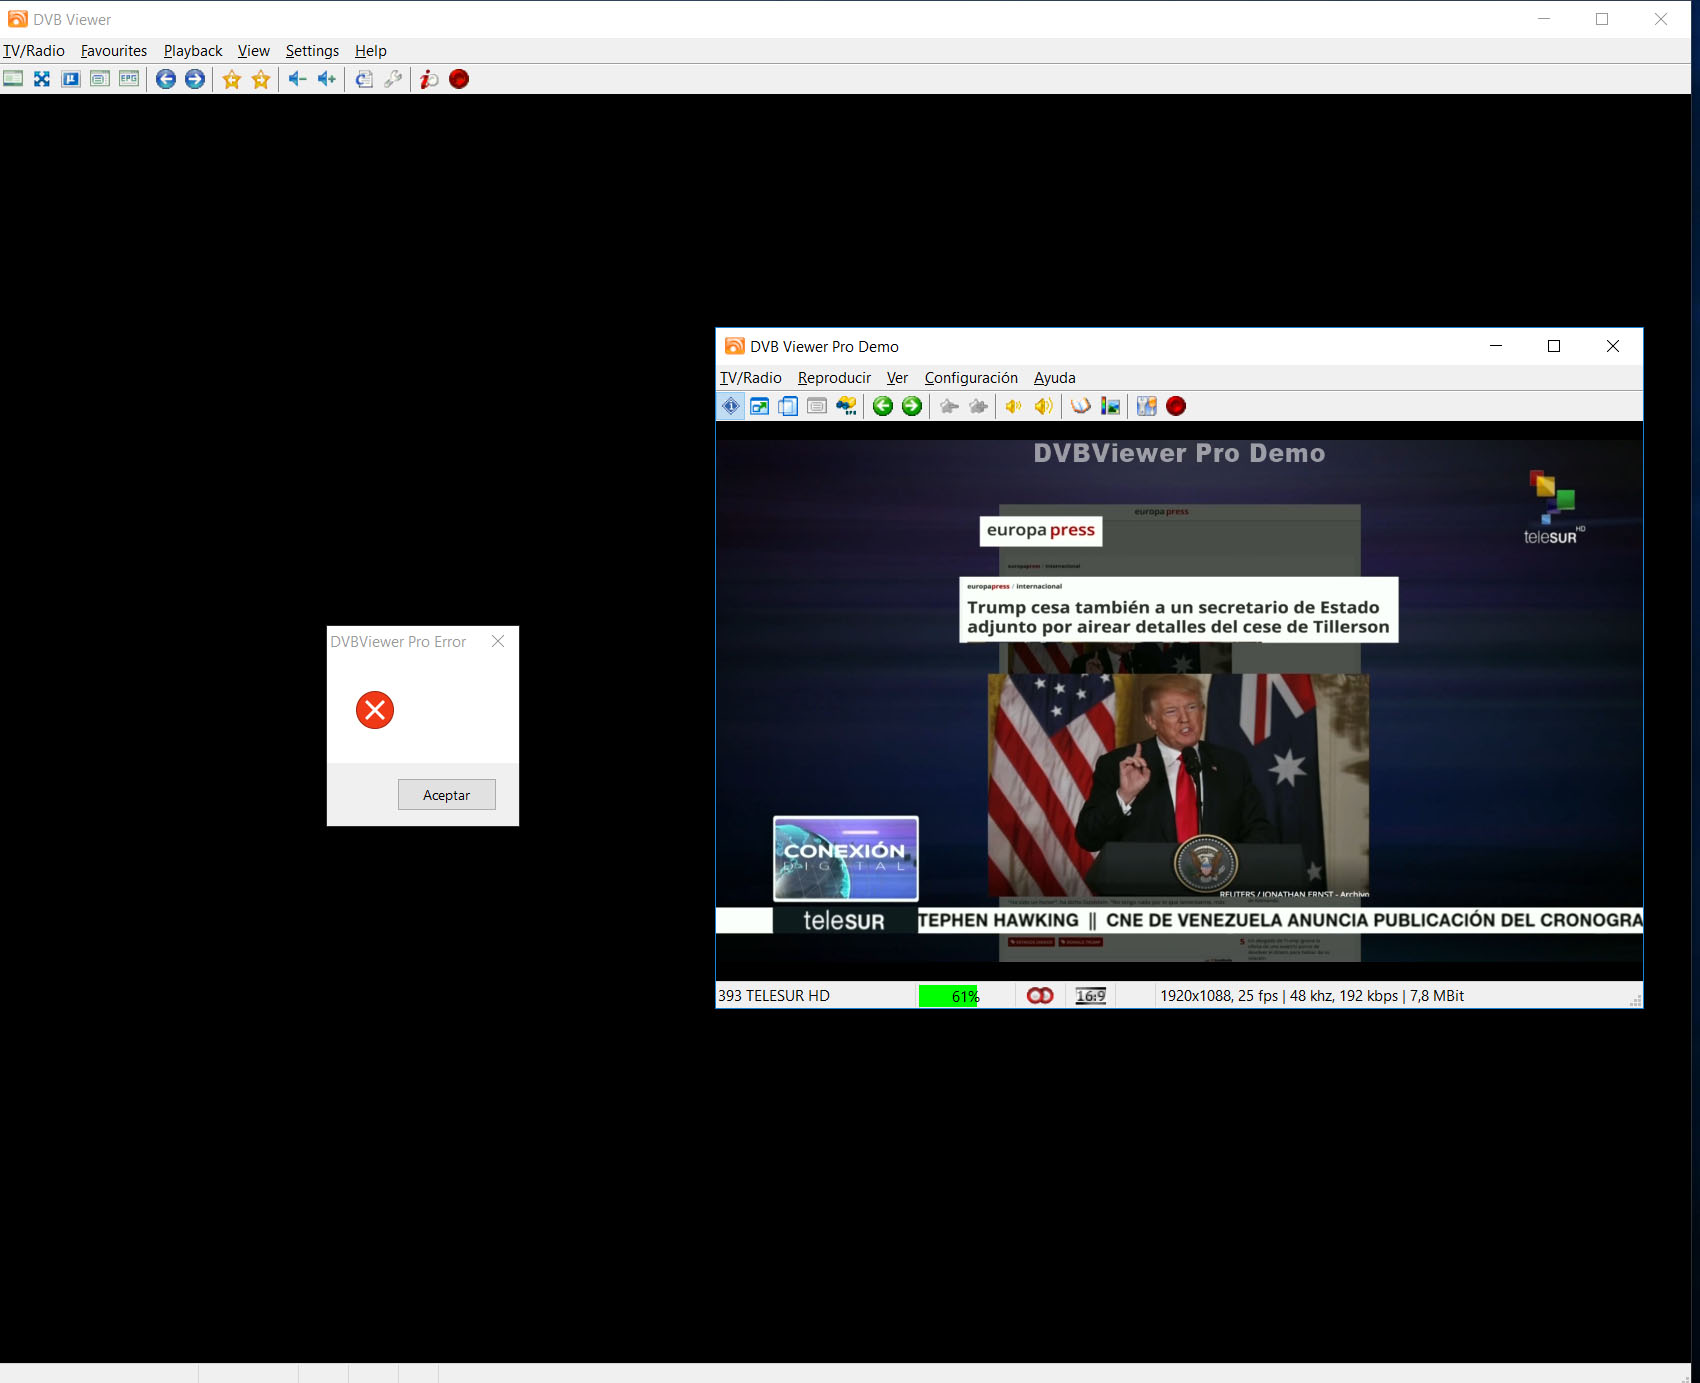The width and height of the screenshot is (1700, 1383).
Task: Toggle the 16:9 aspect ratio indicator
Action: point(1090,996)
